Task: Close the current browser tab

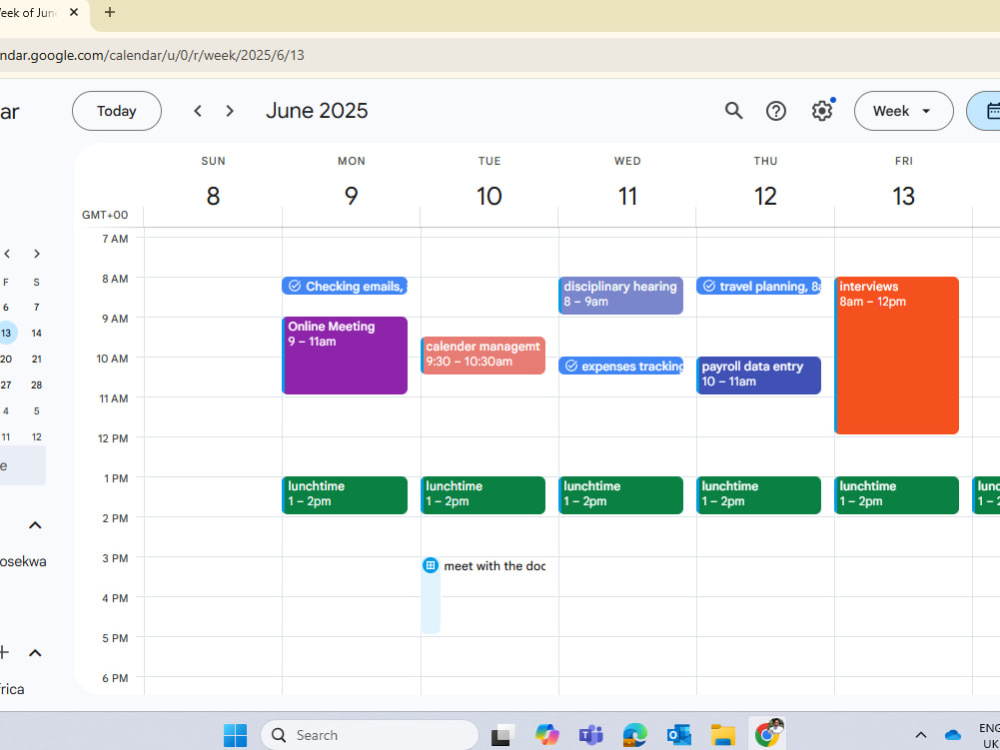Action: tap(74, 12)
